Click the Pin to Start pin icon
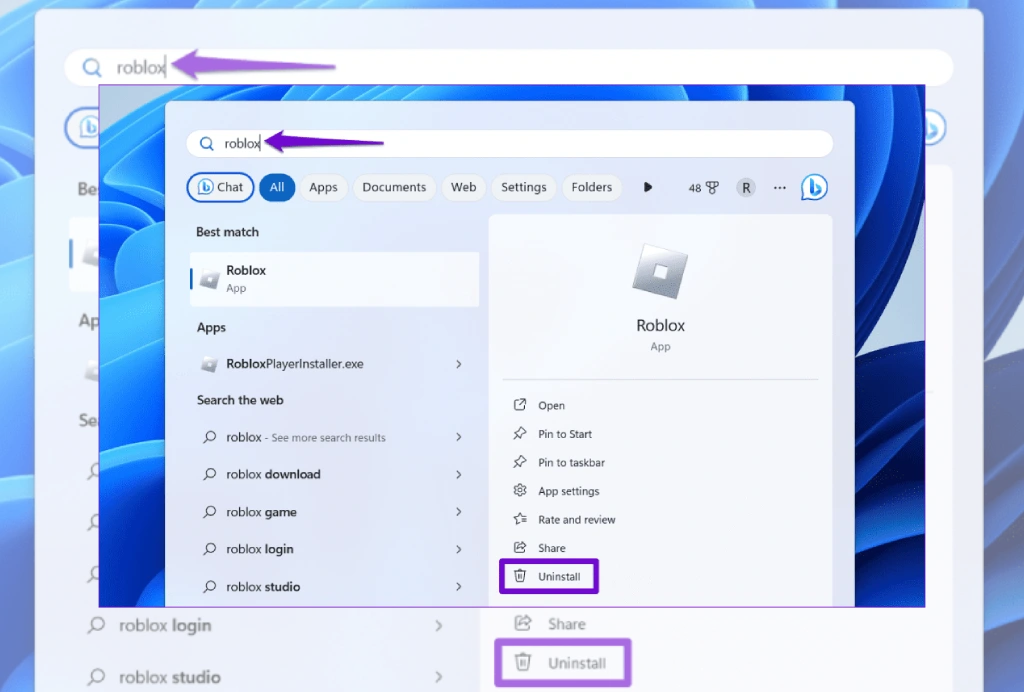This screenshot has width=1024, height=692. click(x=520, y=433)
